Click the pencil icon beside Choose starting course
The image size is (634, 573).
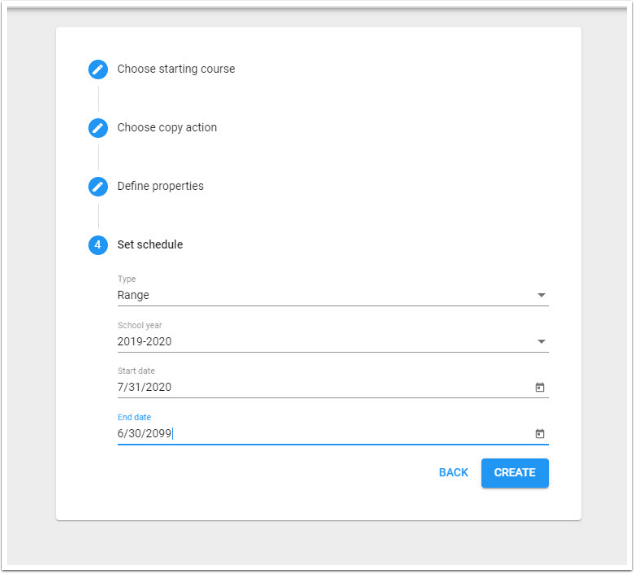(97, 69)
